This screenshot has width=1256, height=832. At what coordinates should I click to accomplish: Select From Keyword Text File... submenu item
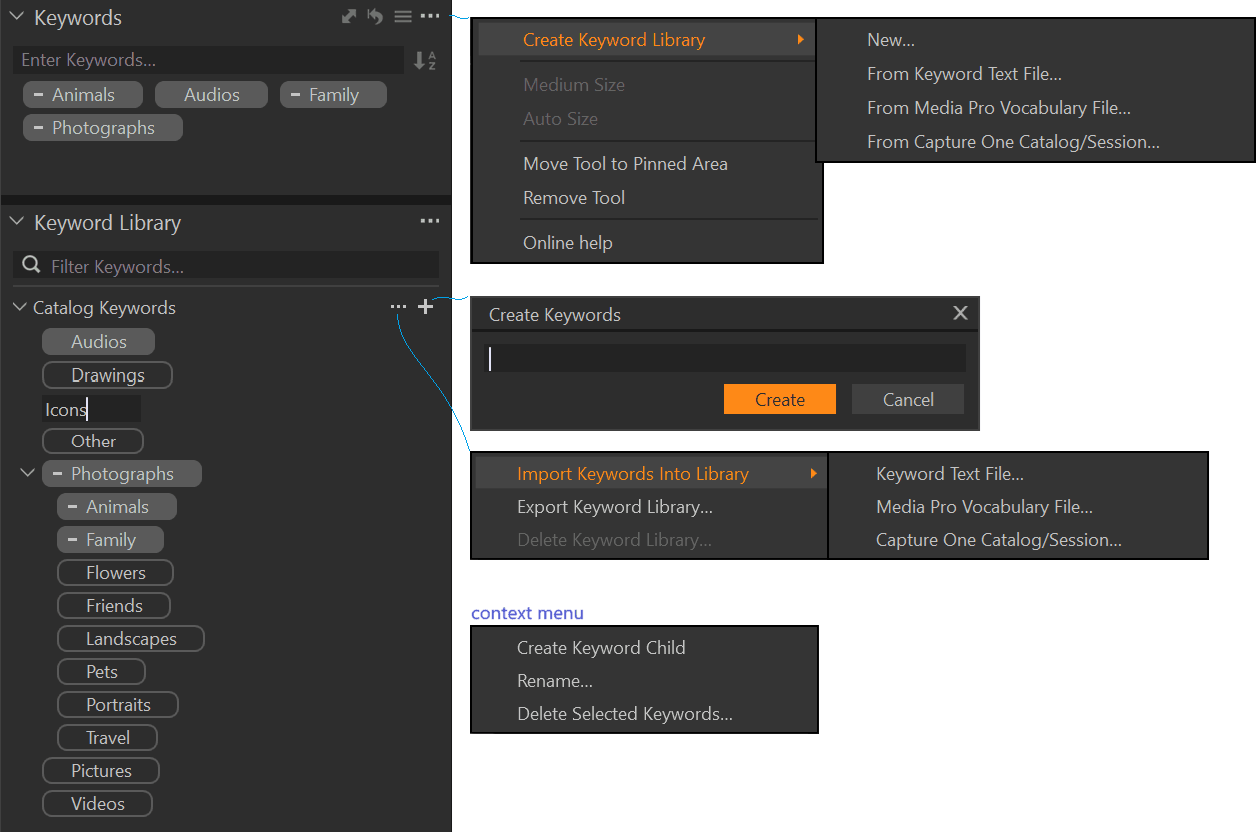(964, 74)
